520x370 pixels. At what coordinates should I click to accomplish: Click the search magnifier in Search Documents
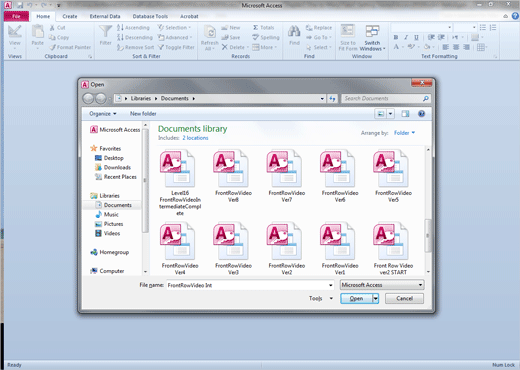pyautogui.click(x=425, y=99)
